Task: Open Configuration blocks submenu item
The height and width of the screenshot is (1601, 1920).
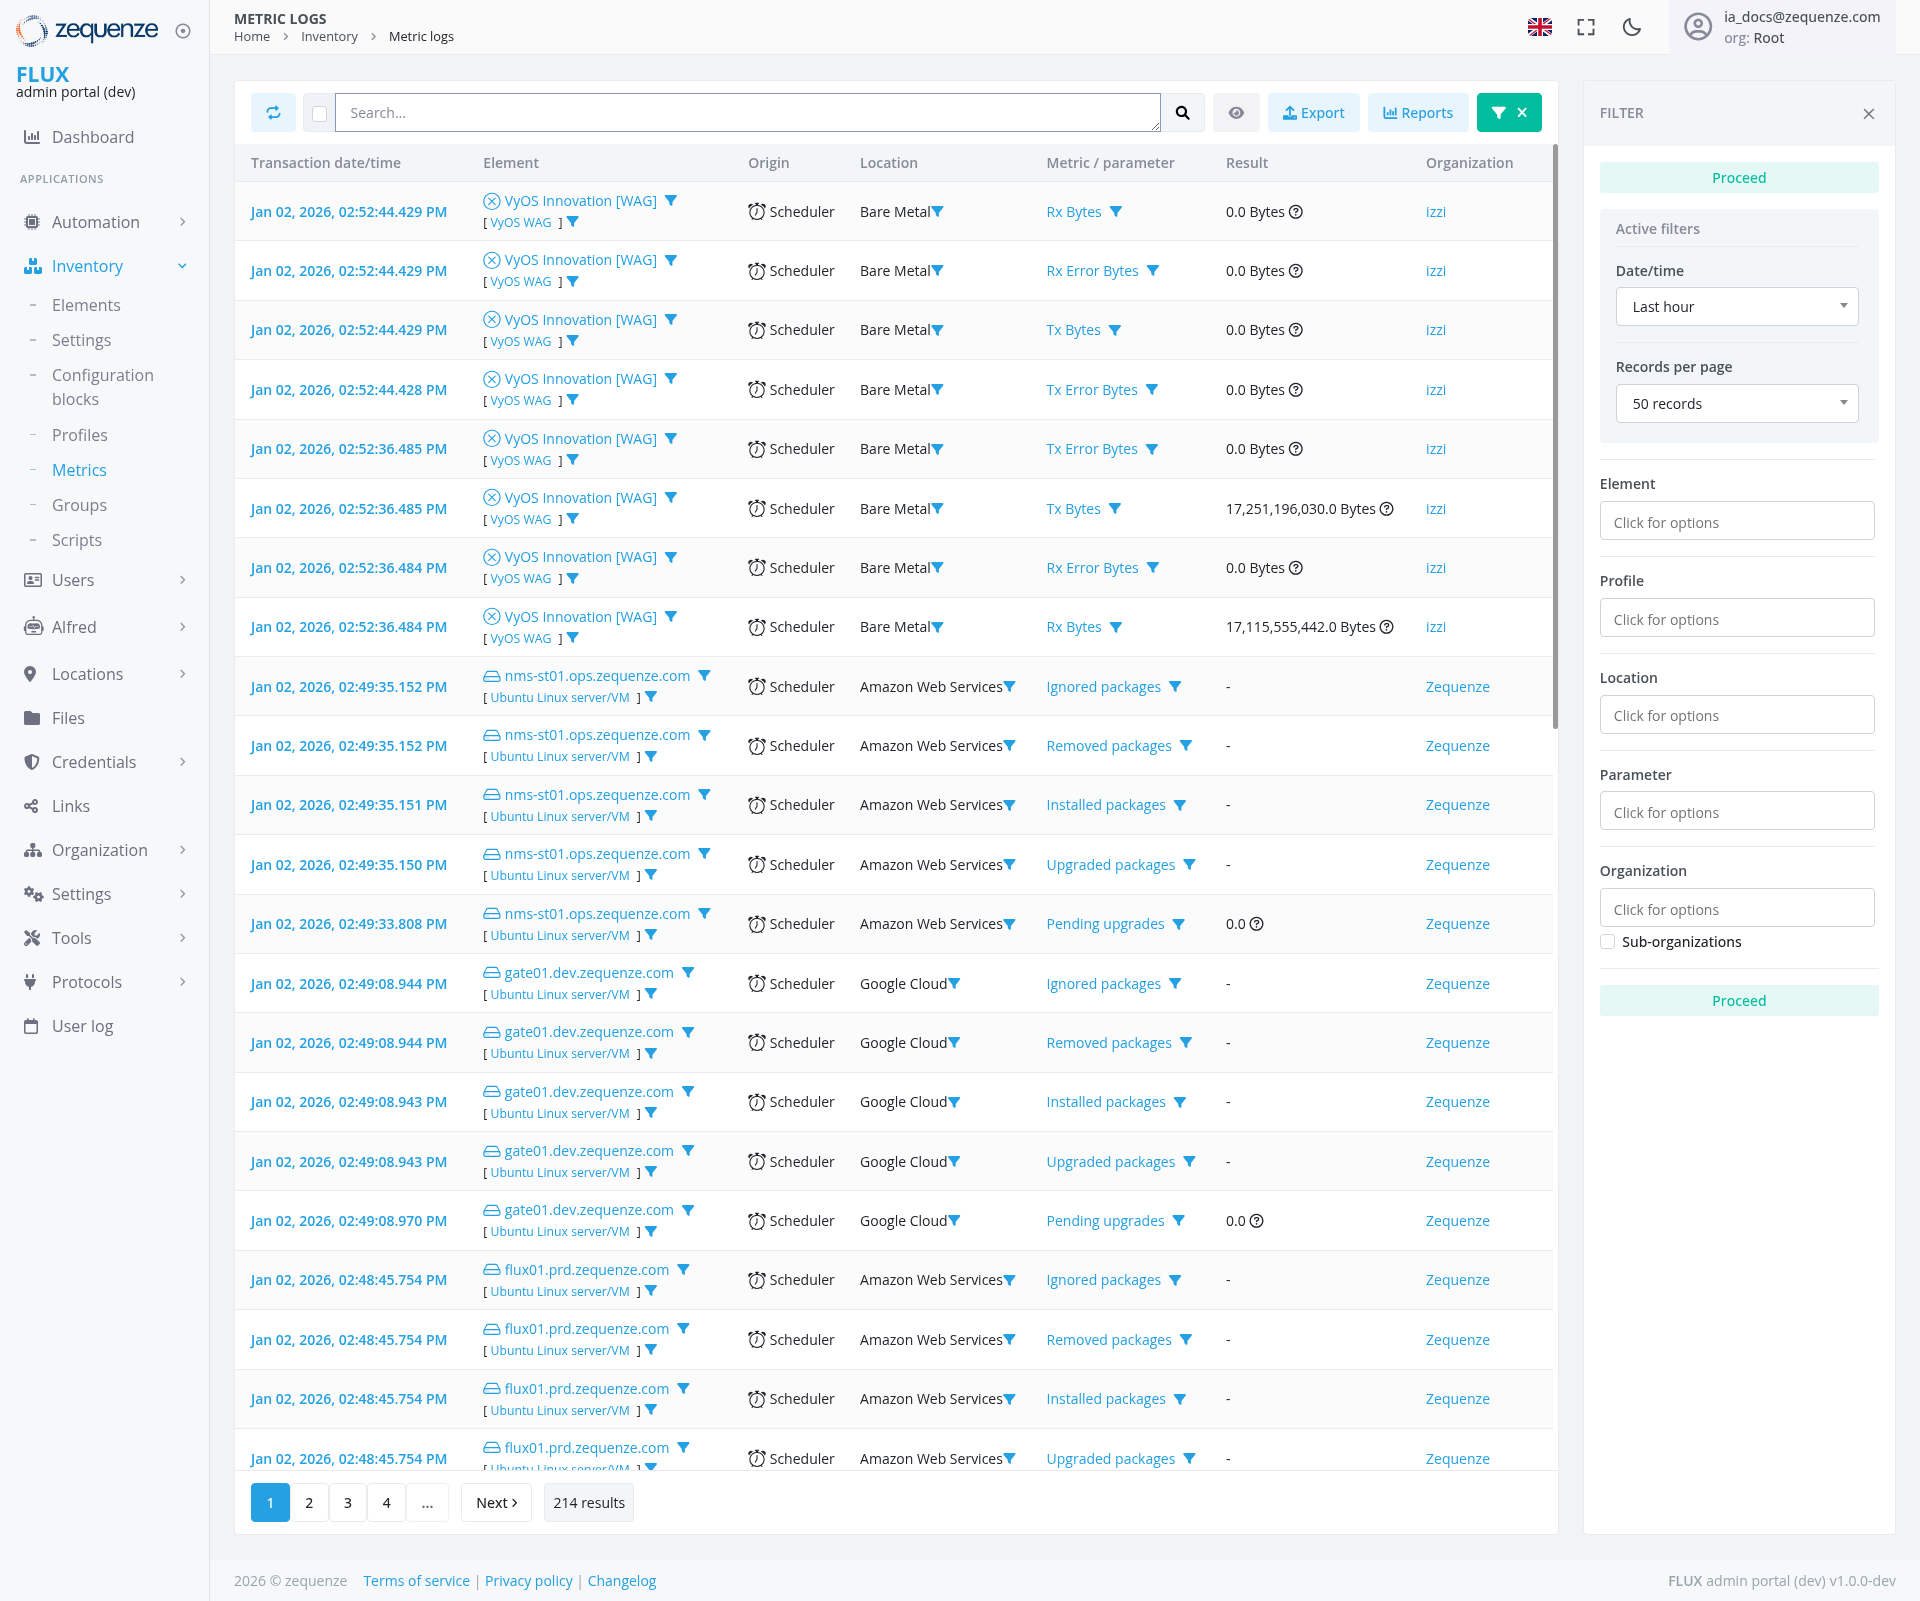Action: [x=103, y=387]
